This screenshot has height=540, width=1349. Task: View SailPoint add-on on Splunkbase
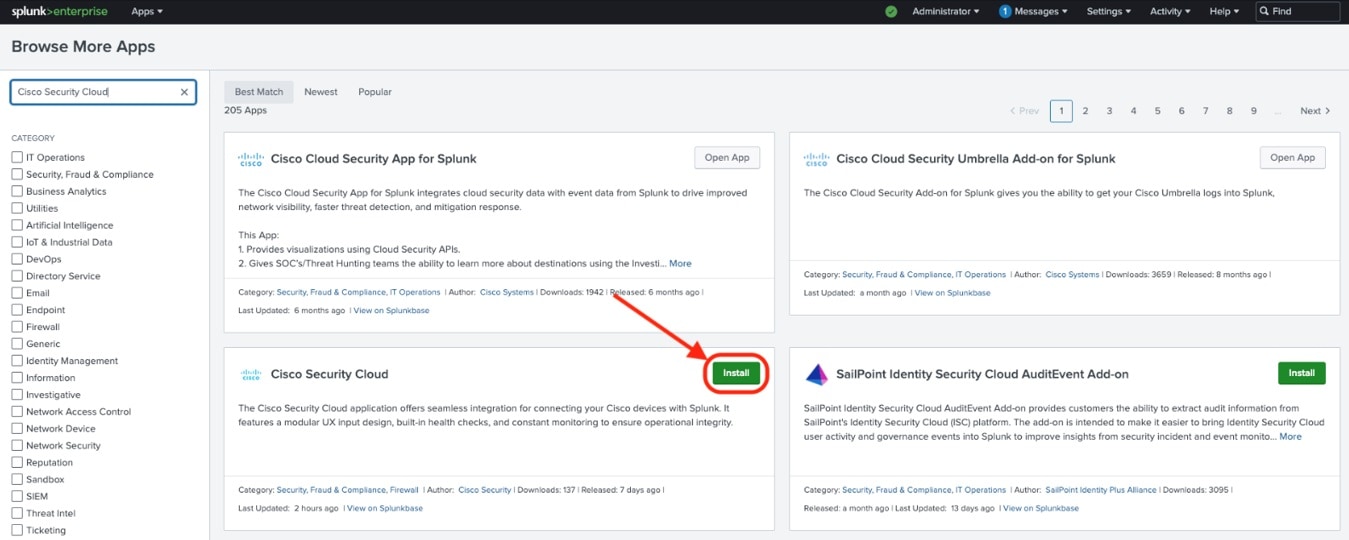click(1041, 508)
